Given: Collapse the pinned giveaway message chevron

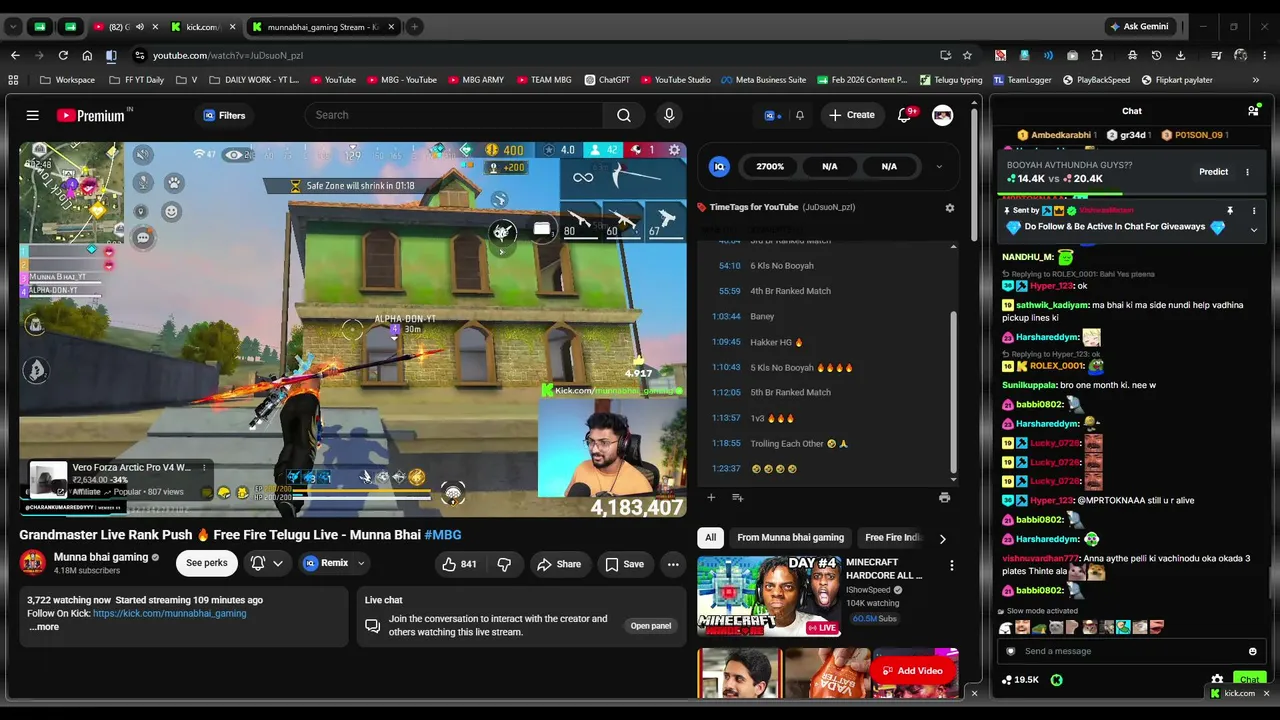Looking at the screenshot, I should [x=1254, y=229].
